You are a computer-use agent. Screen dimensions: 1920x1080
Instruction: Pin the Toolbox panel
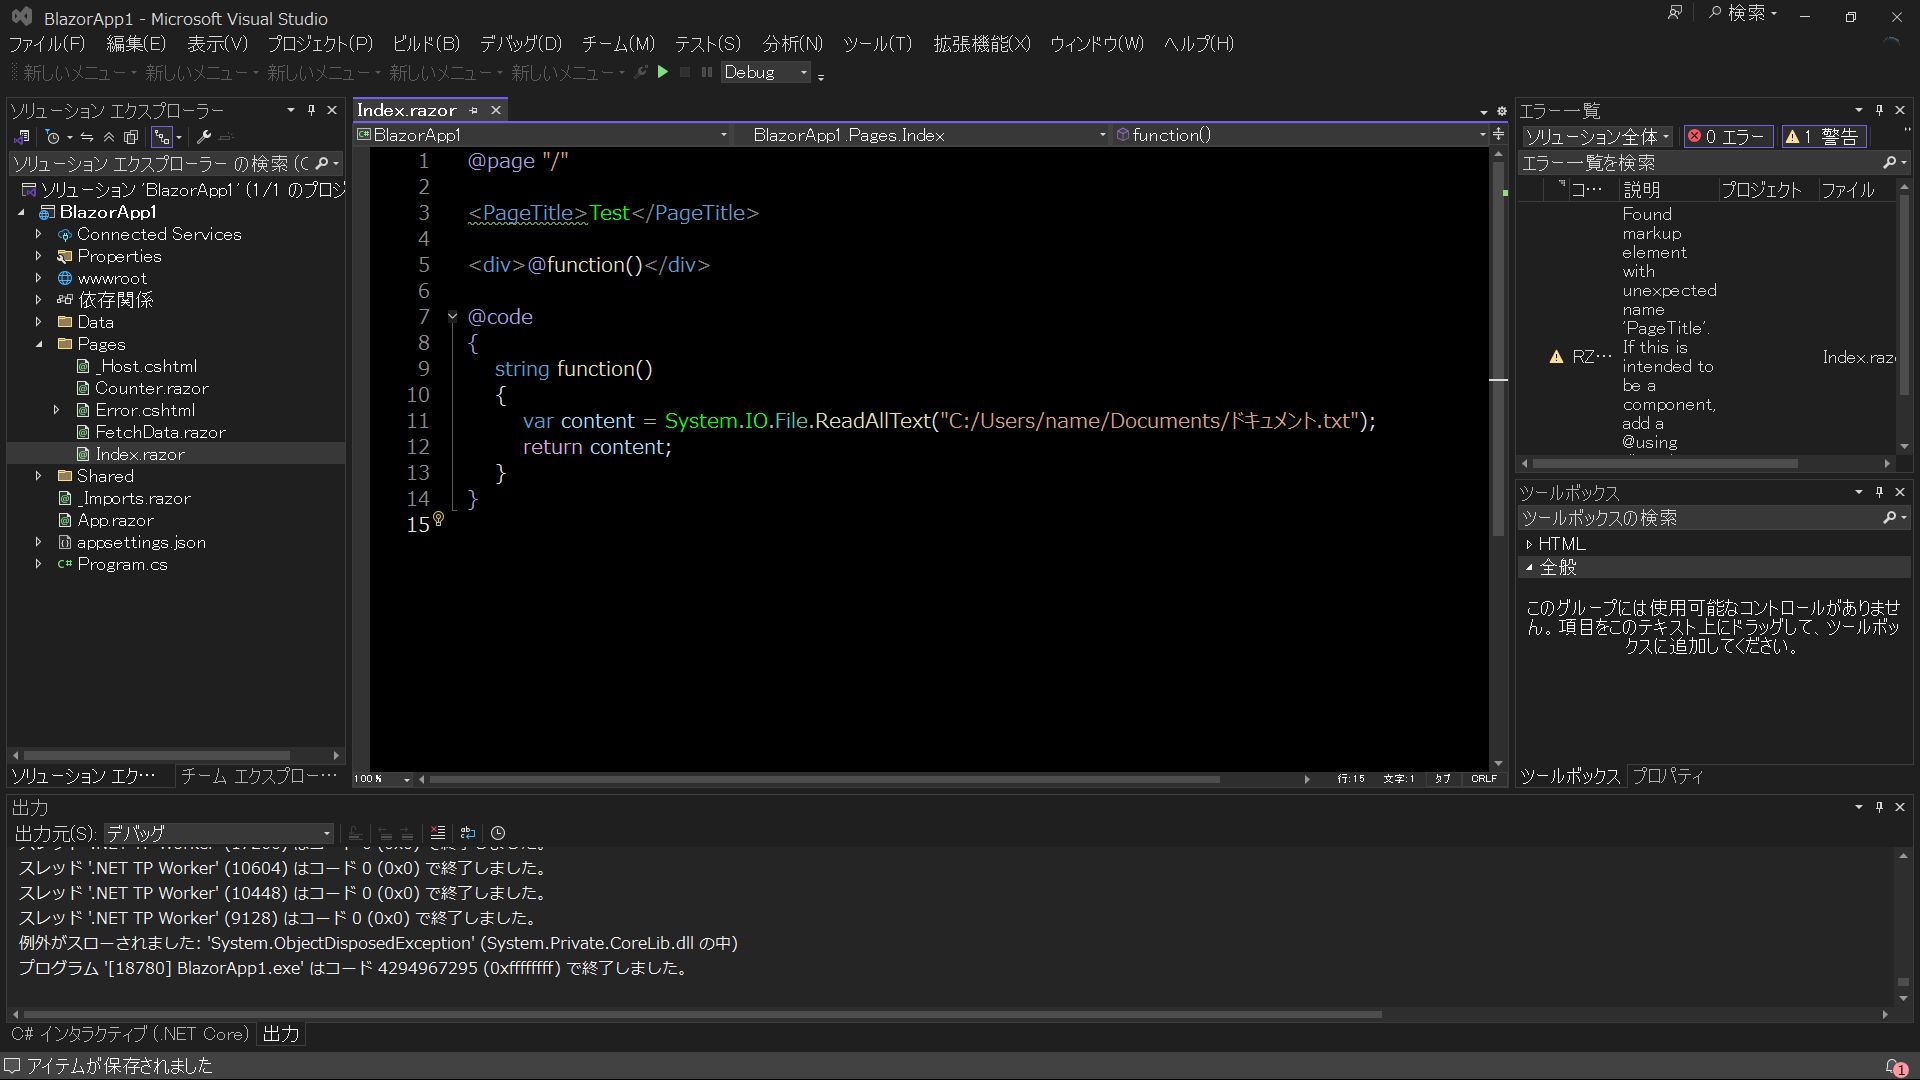coord(1879,492)
